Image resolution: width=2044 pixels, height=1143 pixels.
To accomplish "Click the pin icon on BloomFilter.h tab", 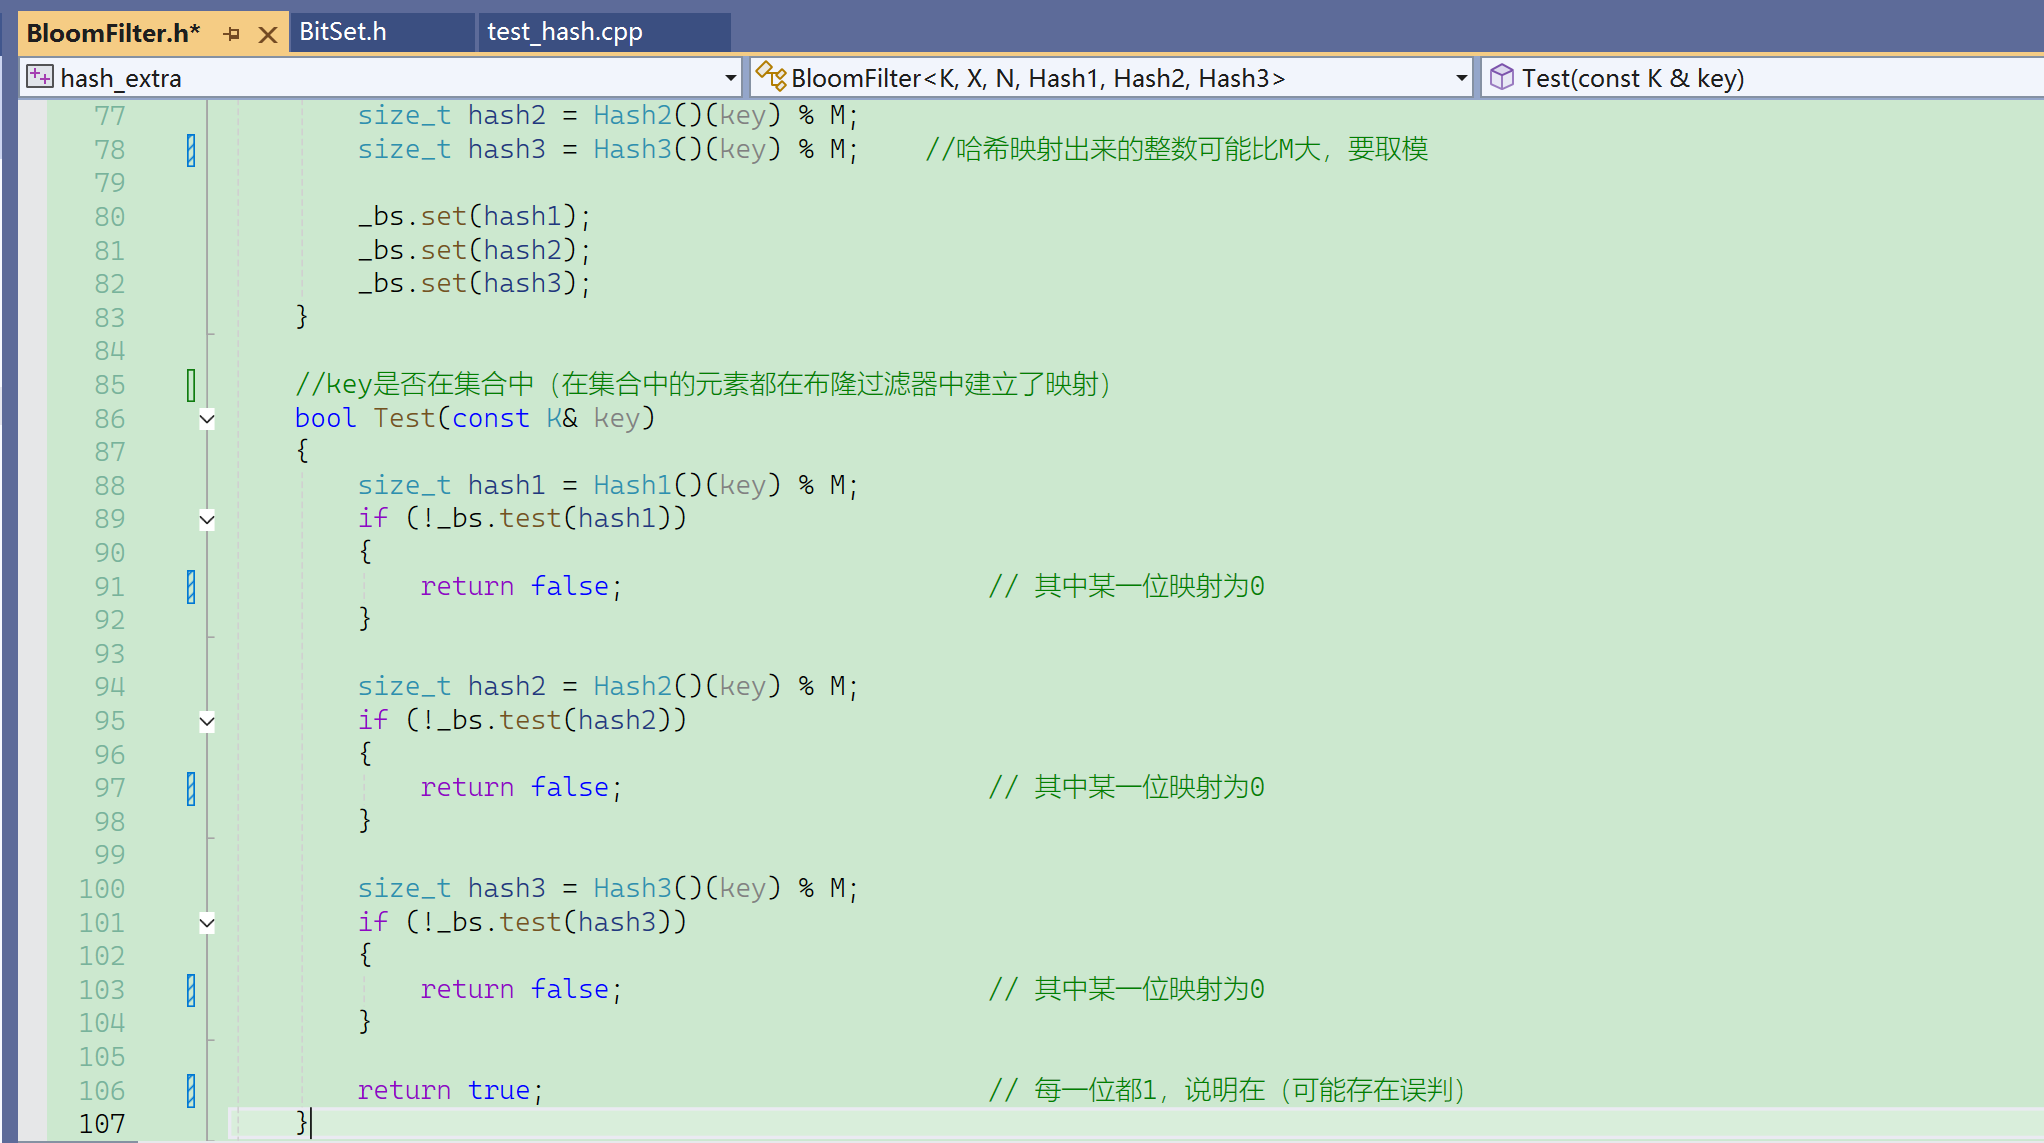I will 232,34.
